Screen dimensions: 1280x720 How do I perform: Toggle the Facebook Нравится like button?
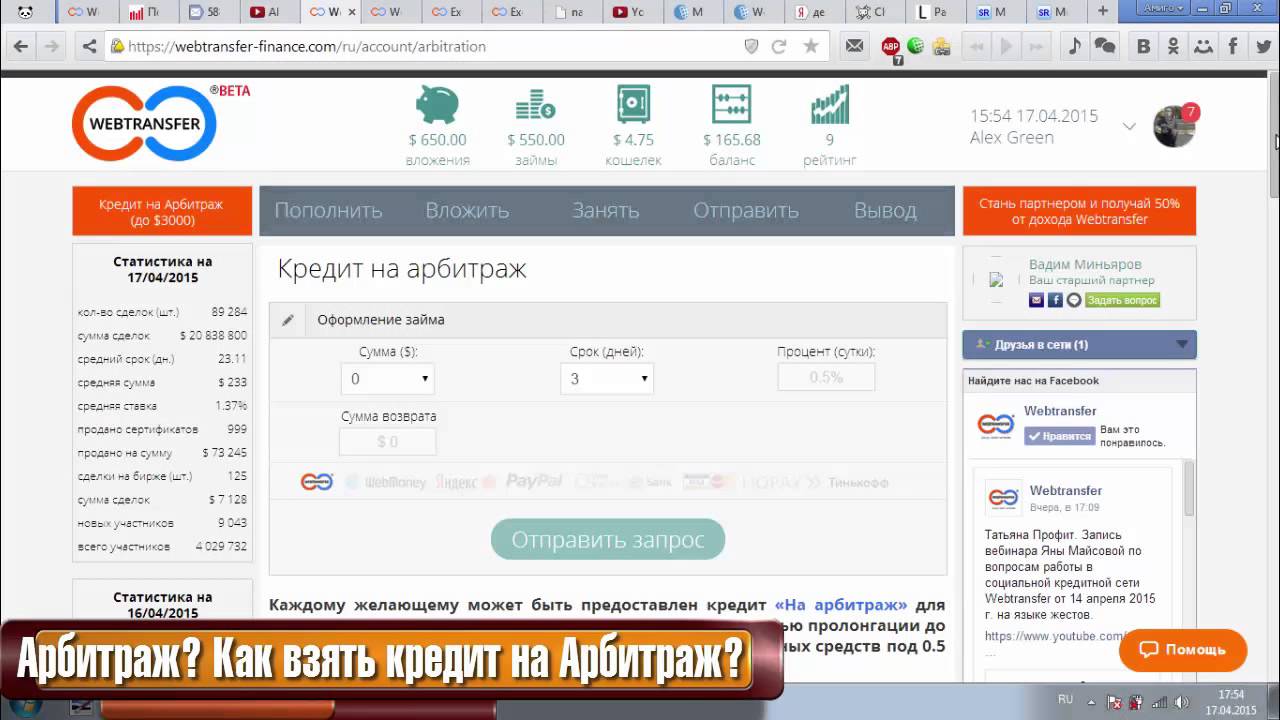coord(1059,436)
